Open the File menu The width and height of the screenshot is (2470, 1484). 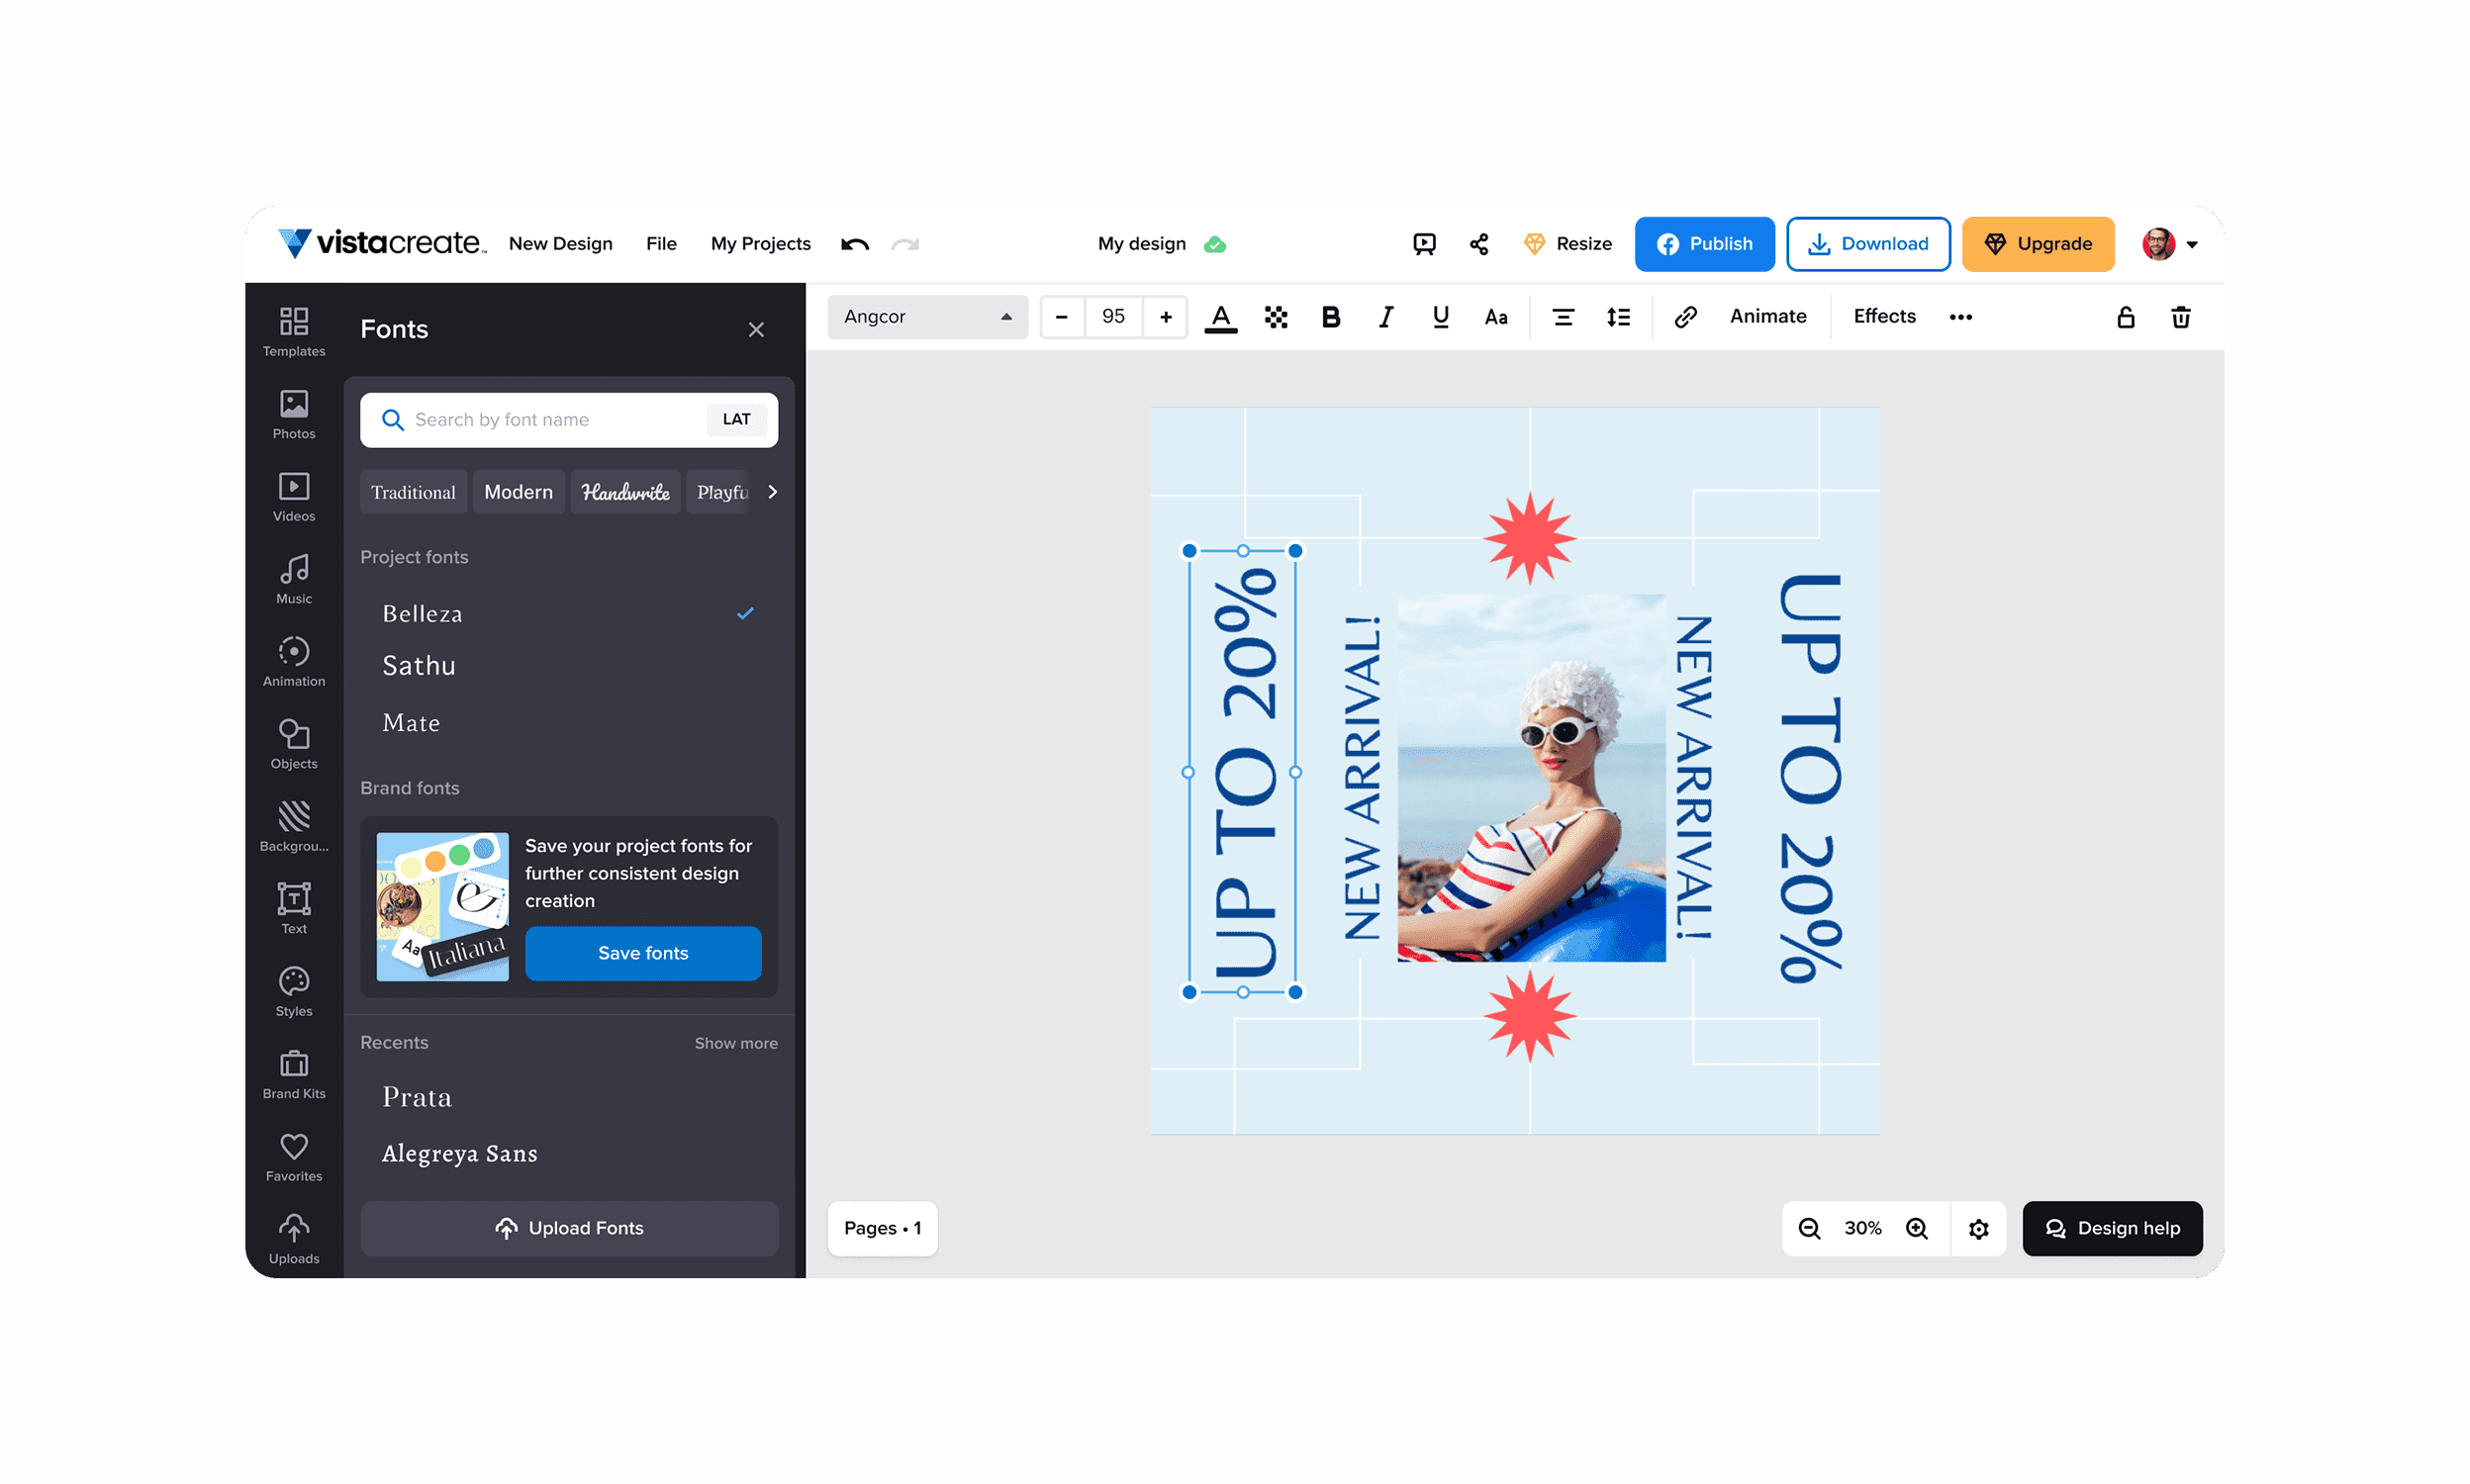click(x=661, y=244)
